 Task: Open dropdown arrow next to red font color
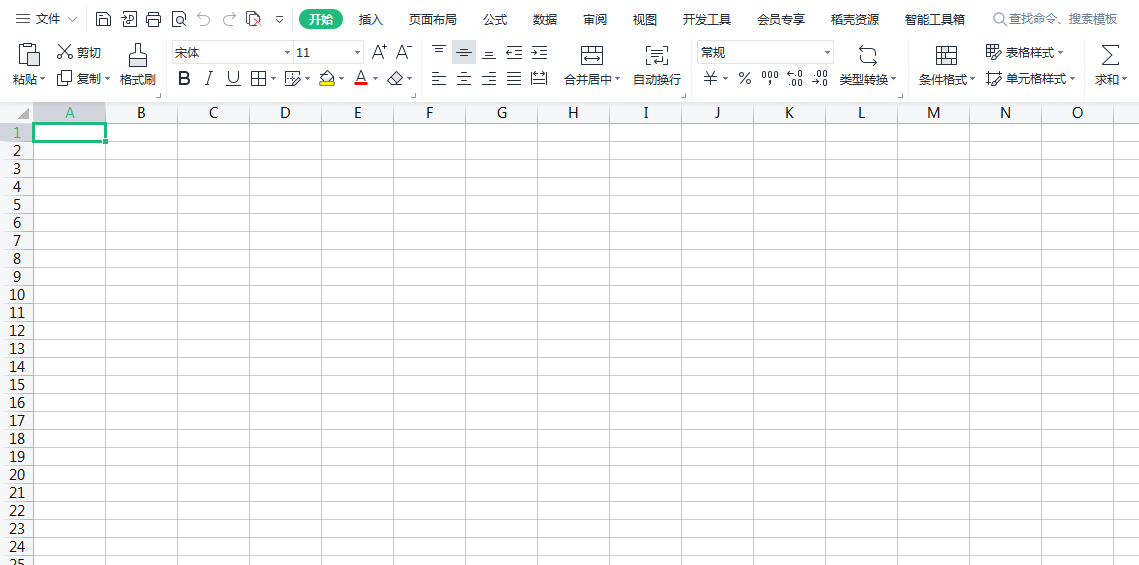[x=376, y=78]
